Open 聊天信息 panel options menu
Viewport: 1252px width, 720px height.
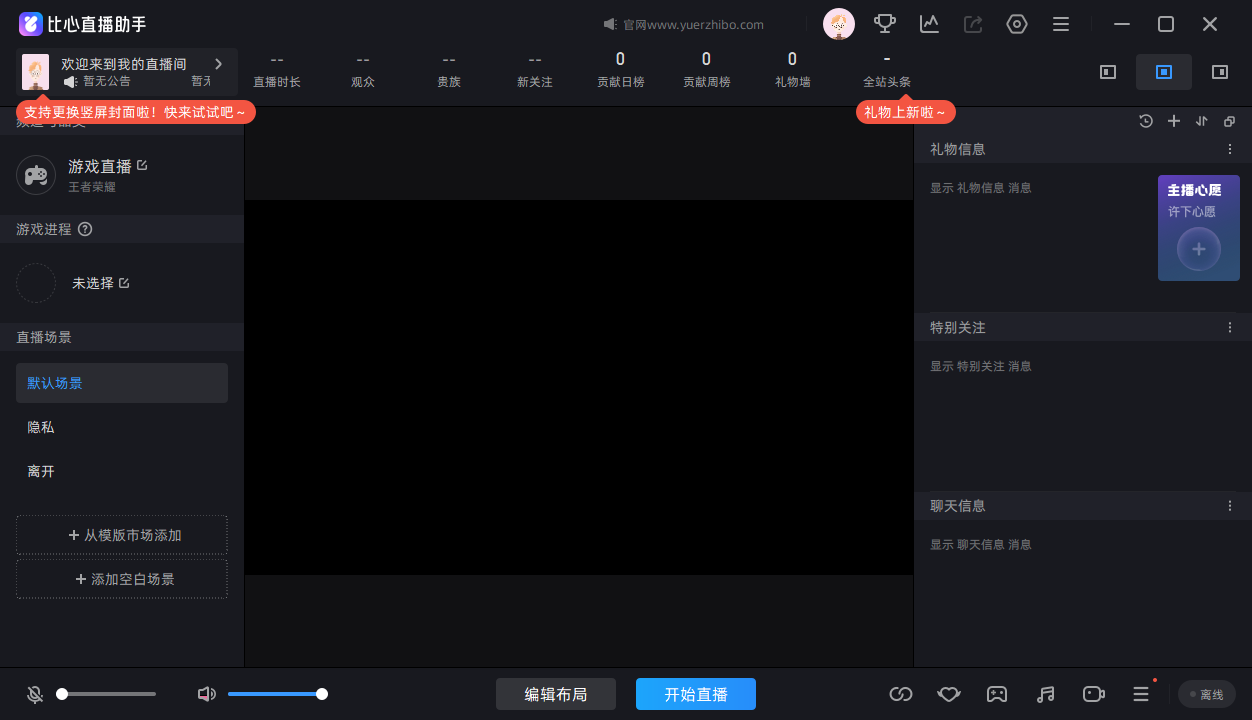pyautogui.click(x=1230, y=506)
